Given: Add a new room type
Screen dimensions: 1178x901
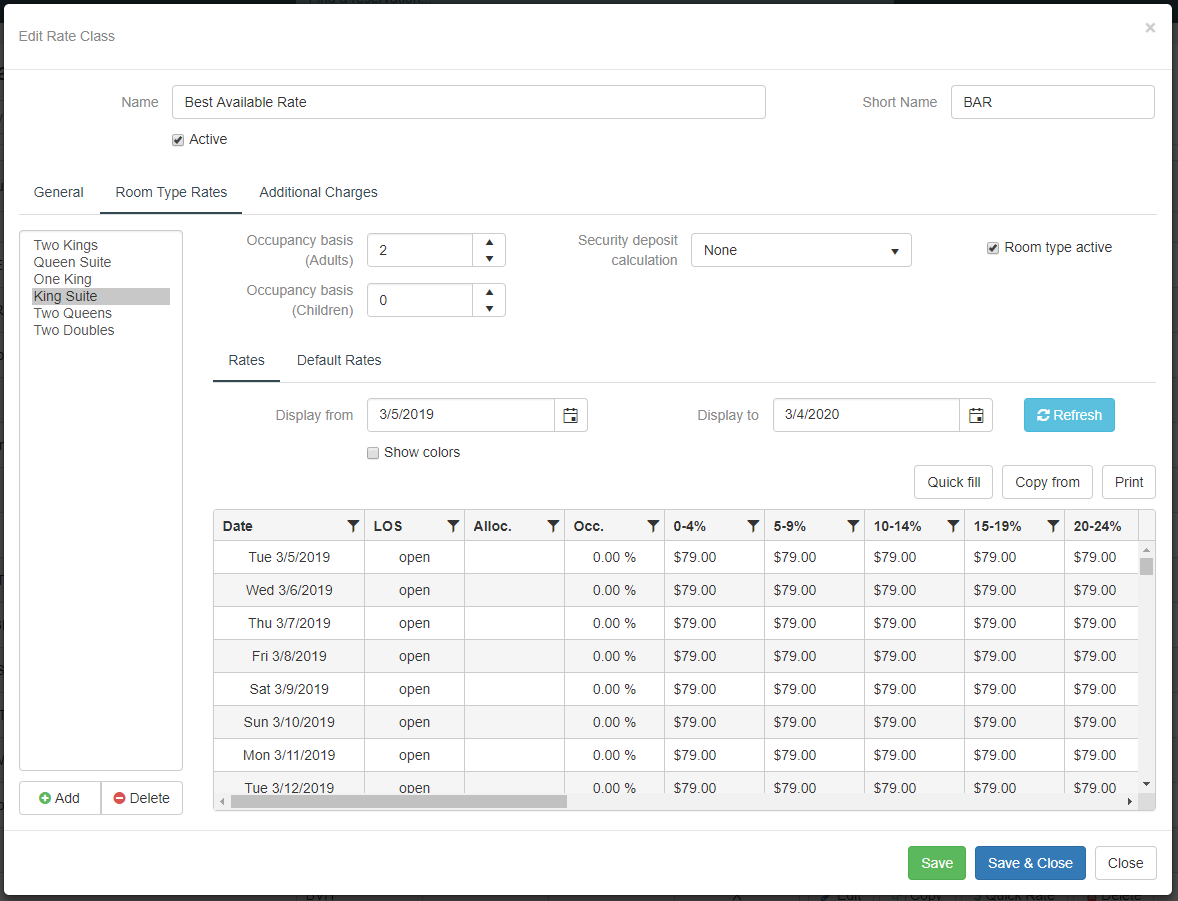Looking at the screenshot, I should (x=60, y=798).
